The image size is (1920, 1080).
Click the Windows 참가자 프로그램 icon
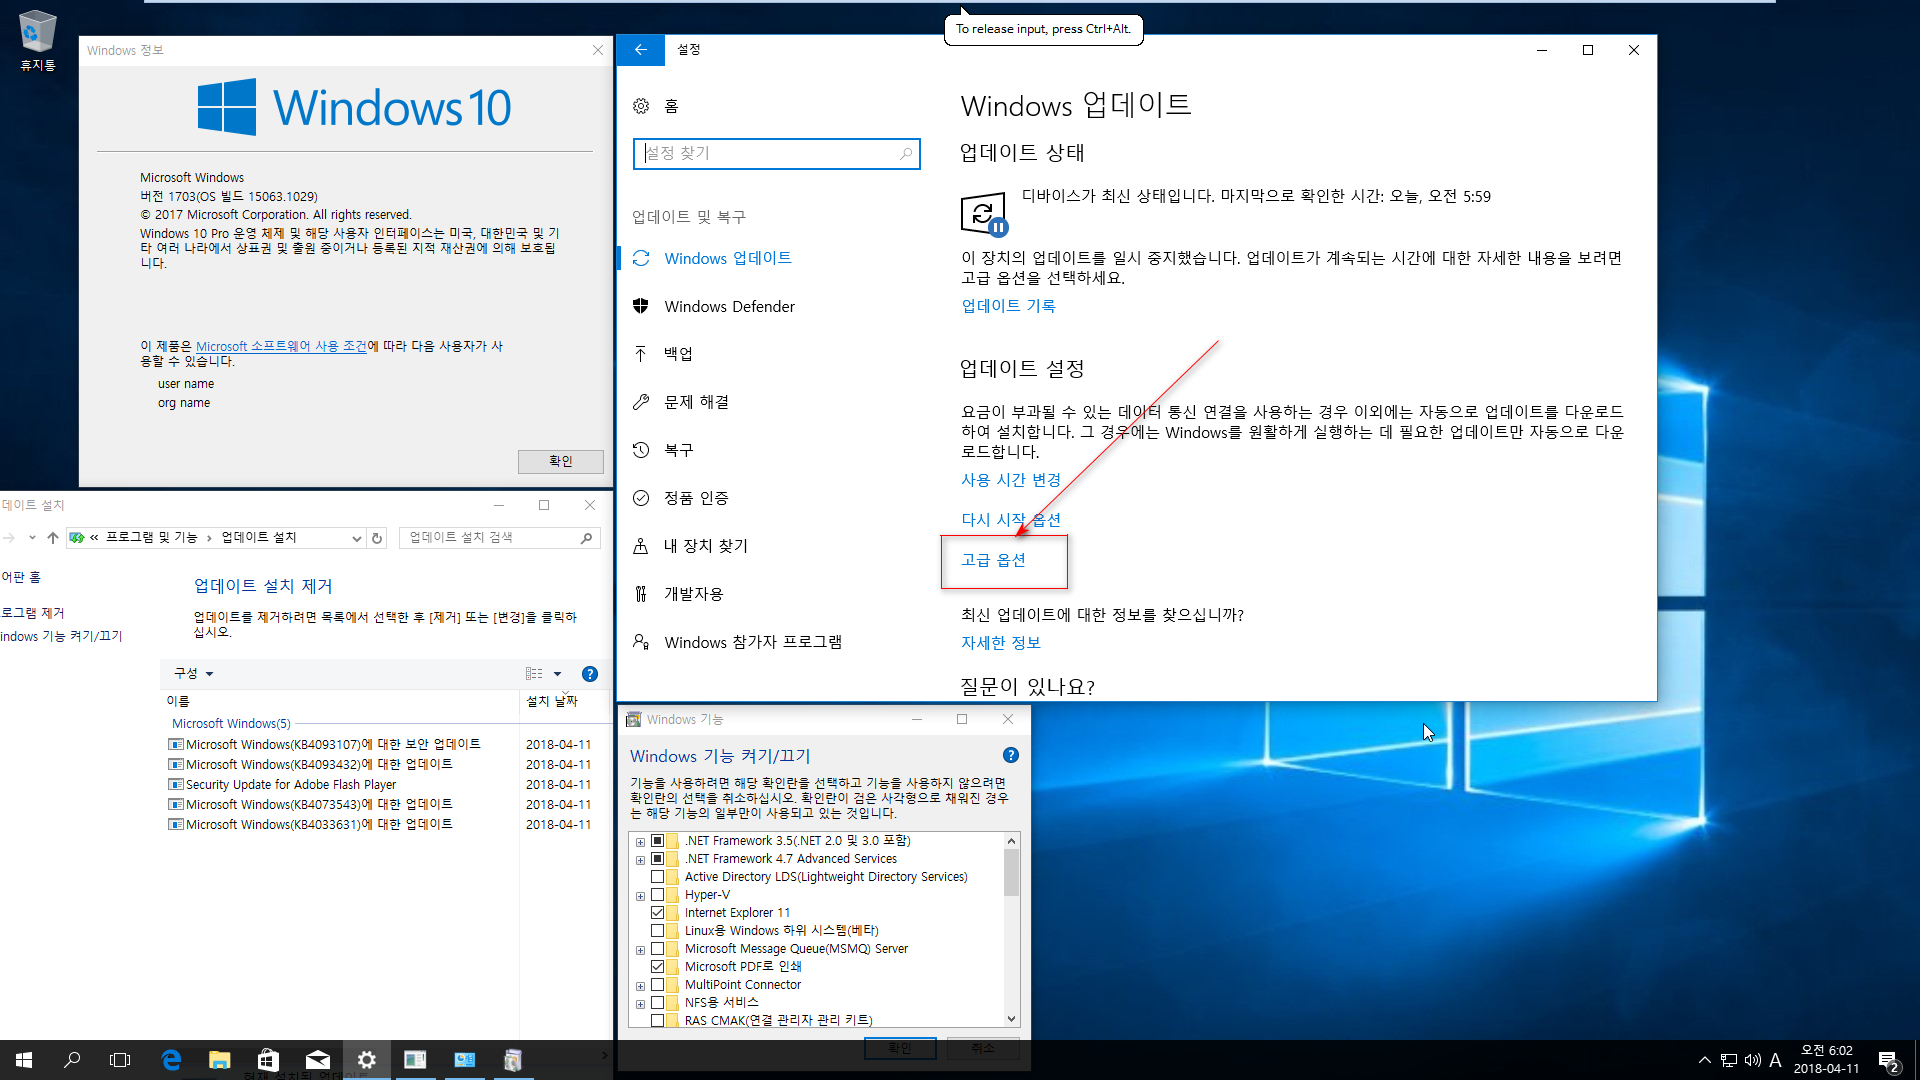(641, 642)
